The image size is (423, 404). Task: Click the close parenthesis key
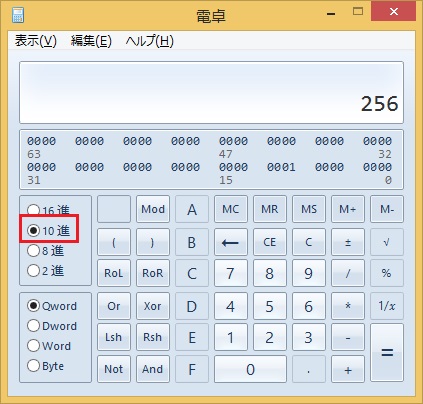coord(153,242)
